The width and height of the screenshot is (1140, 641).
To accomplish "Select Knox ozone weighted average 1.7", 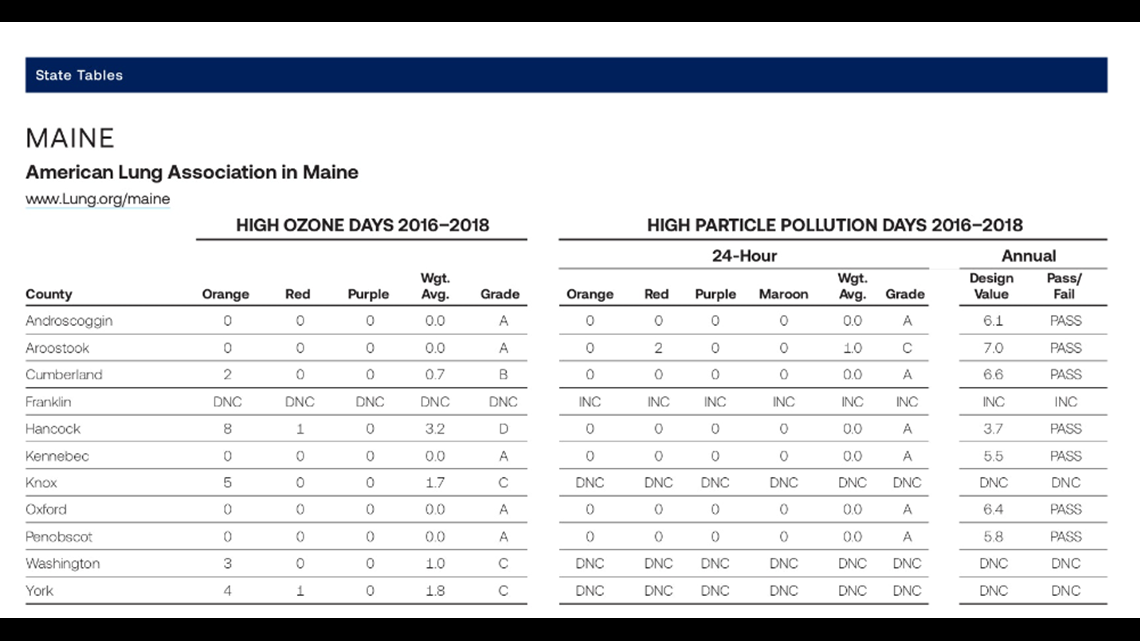I will point(435,483).
